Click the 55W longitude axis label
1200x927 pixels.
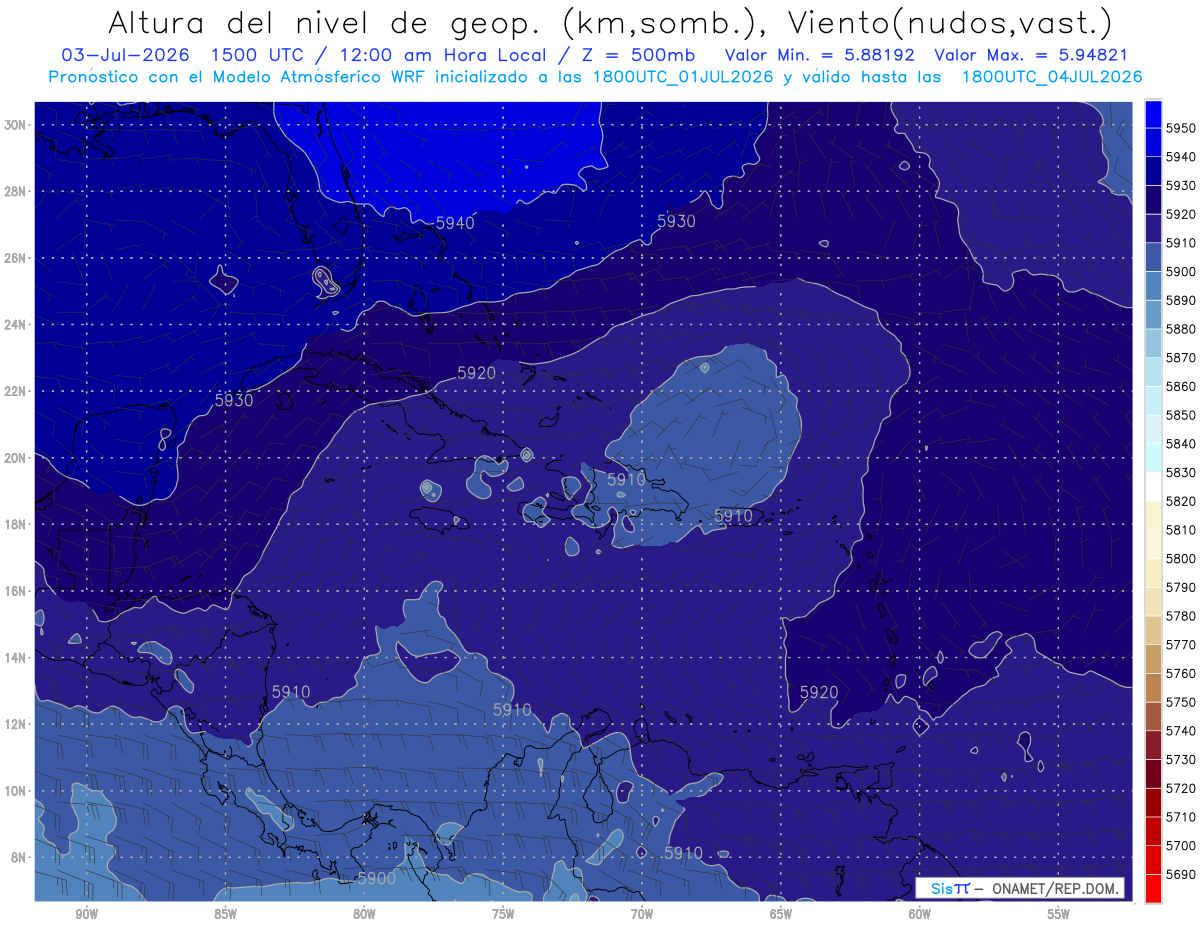pyautogui.click(x=1059, y=914)
